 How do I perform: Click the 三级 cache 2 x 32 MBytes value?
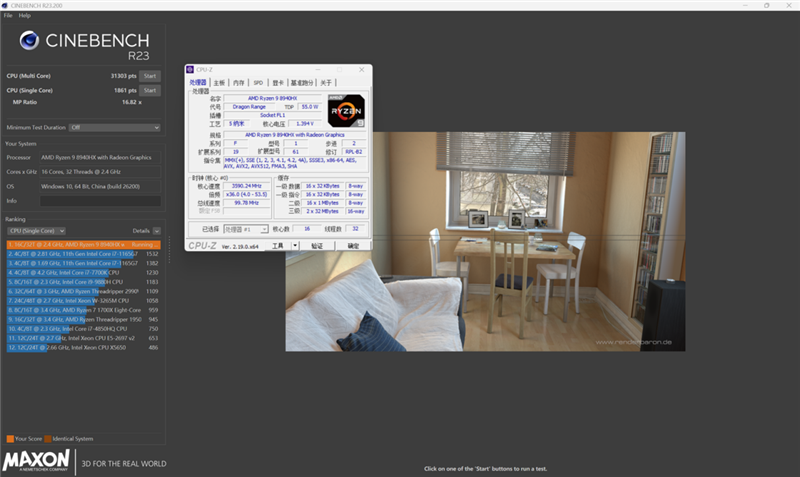(x=322, y=211)
